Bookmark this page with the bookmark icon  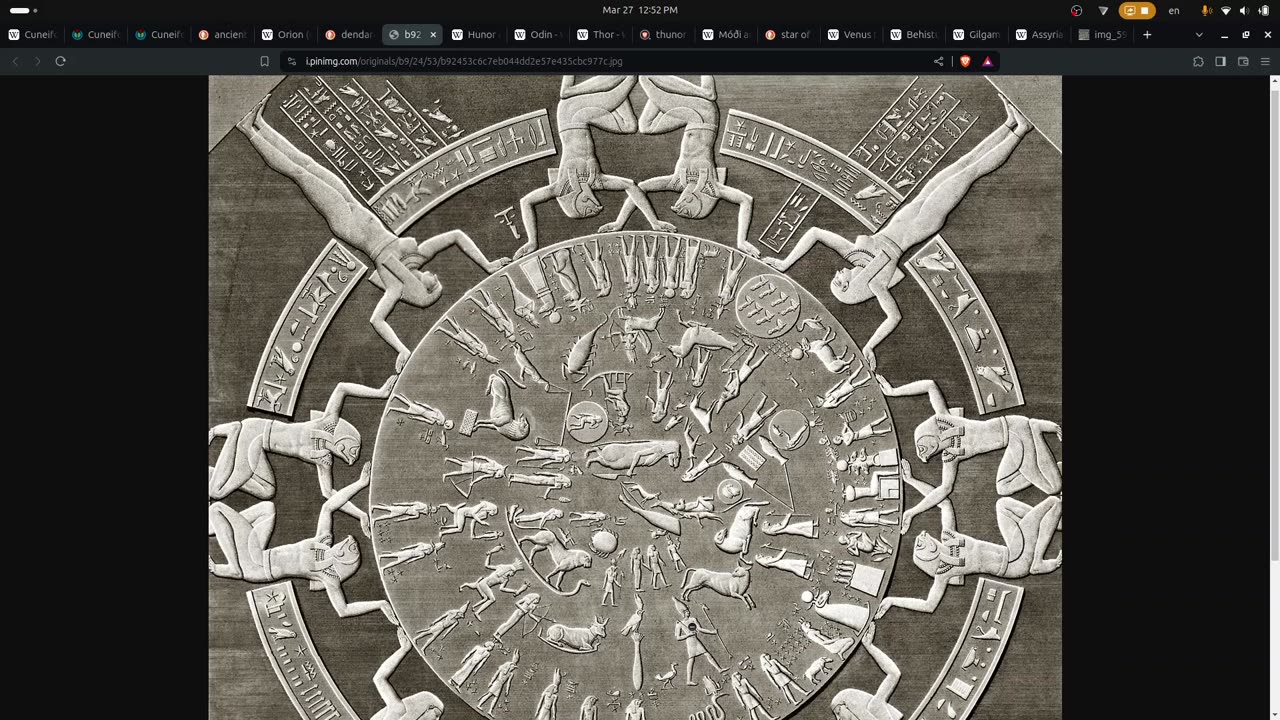[264, 61]
